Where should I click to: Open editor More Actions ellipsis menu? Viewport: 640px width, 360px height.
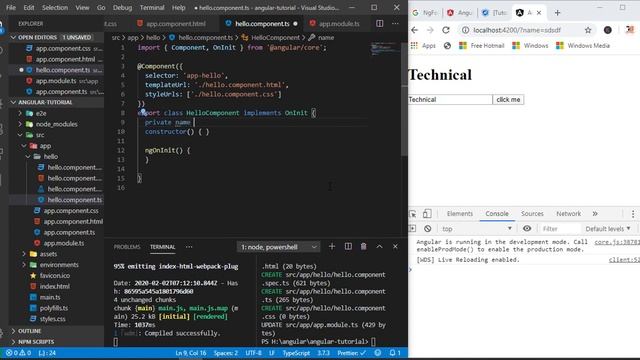395,24
